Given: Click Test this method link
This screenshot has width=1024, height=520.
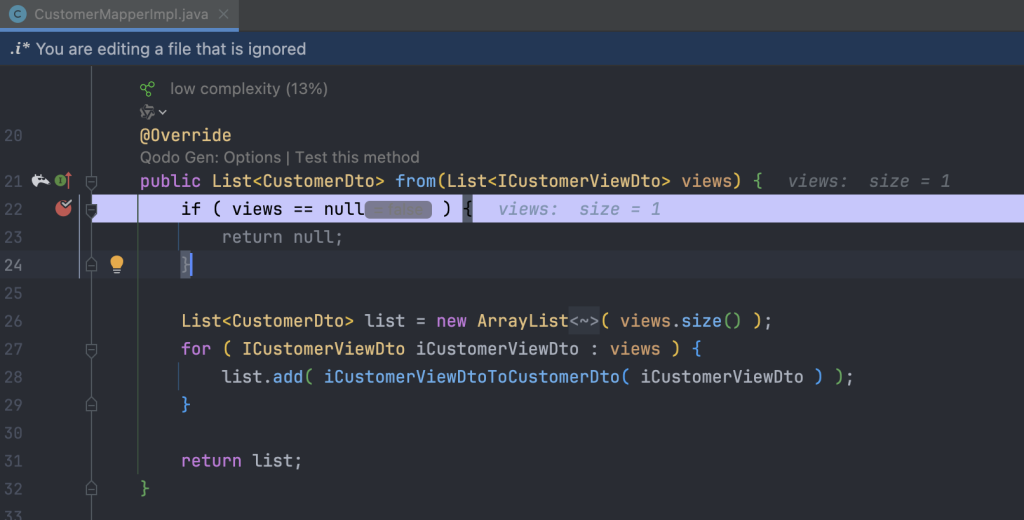Looking at the screenshot, I should pyautogui.click(x=357, y=157).
